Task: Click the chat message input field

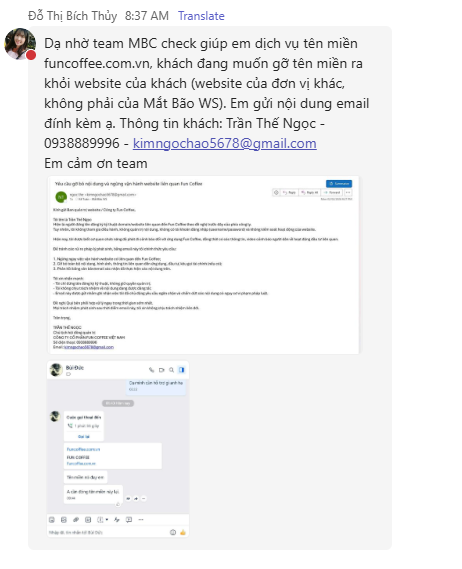Action: [x=107, y=532]
